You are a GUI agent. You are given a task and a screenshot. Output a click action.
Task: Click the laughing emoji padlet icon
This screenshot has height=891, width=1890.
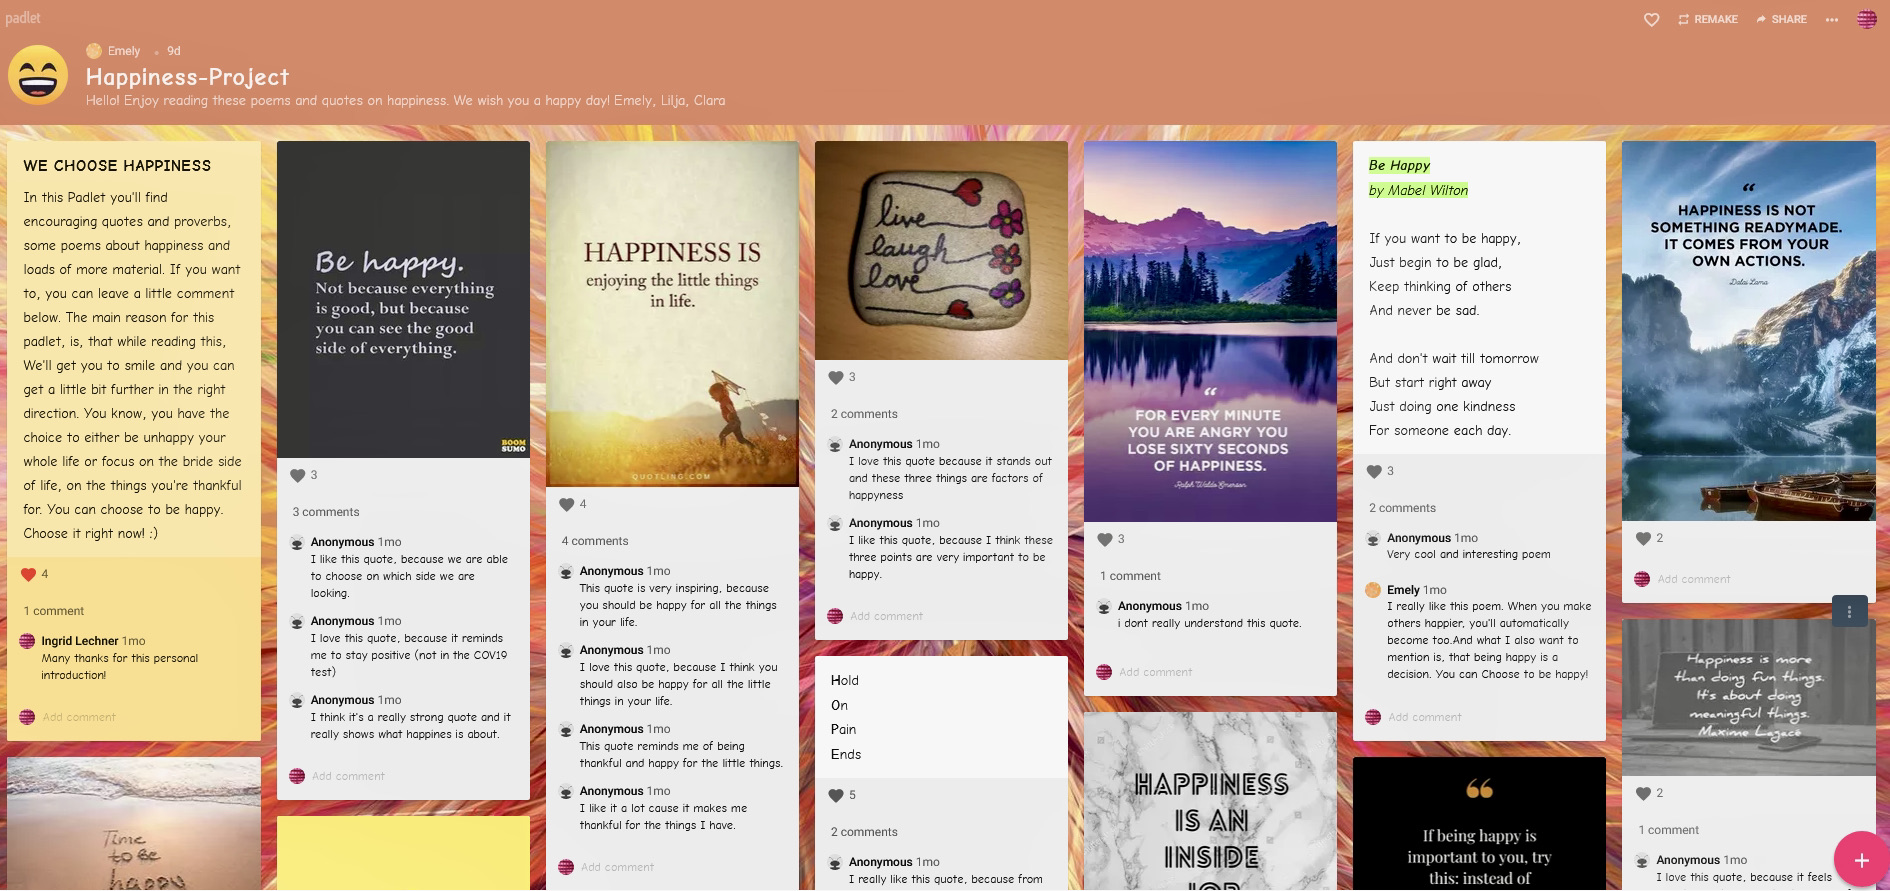click(38, 76)
